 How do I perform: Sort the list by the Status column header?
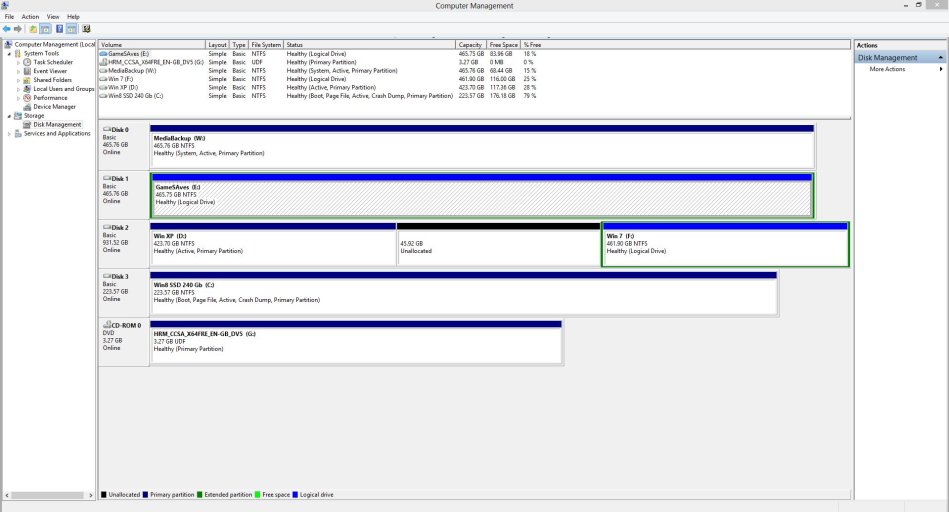[x=370, y=45]
